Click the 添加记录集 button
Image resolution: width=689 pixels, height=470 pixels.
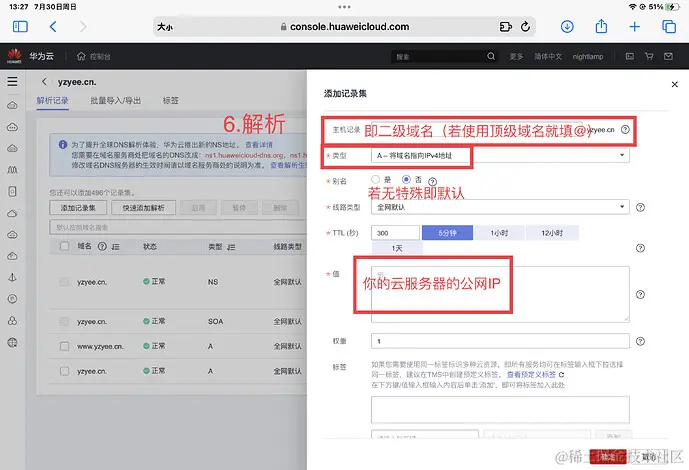tap(78, 208)
